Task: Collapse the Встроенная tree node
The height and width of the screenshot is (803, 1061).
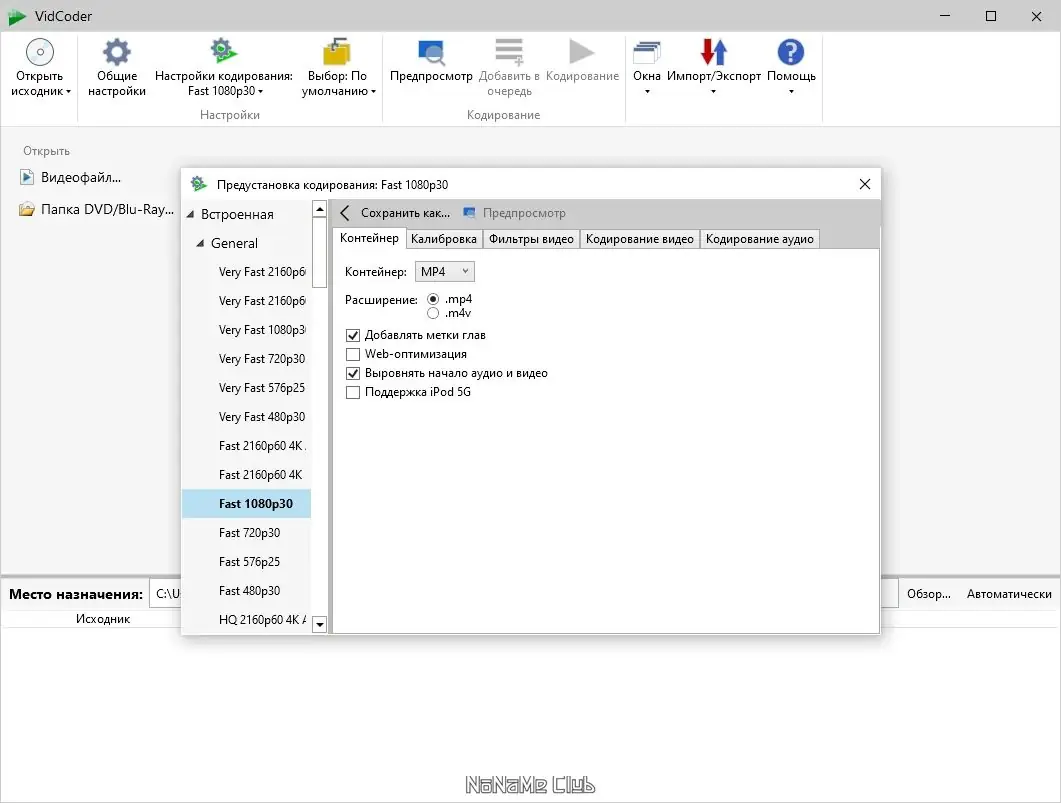Action: pyautogui.click(x=191, y=214)
